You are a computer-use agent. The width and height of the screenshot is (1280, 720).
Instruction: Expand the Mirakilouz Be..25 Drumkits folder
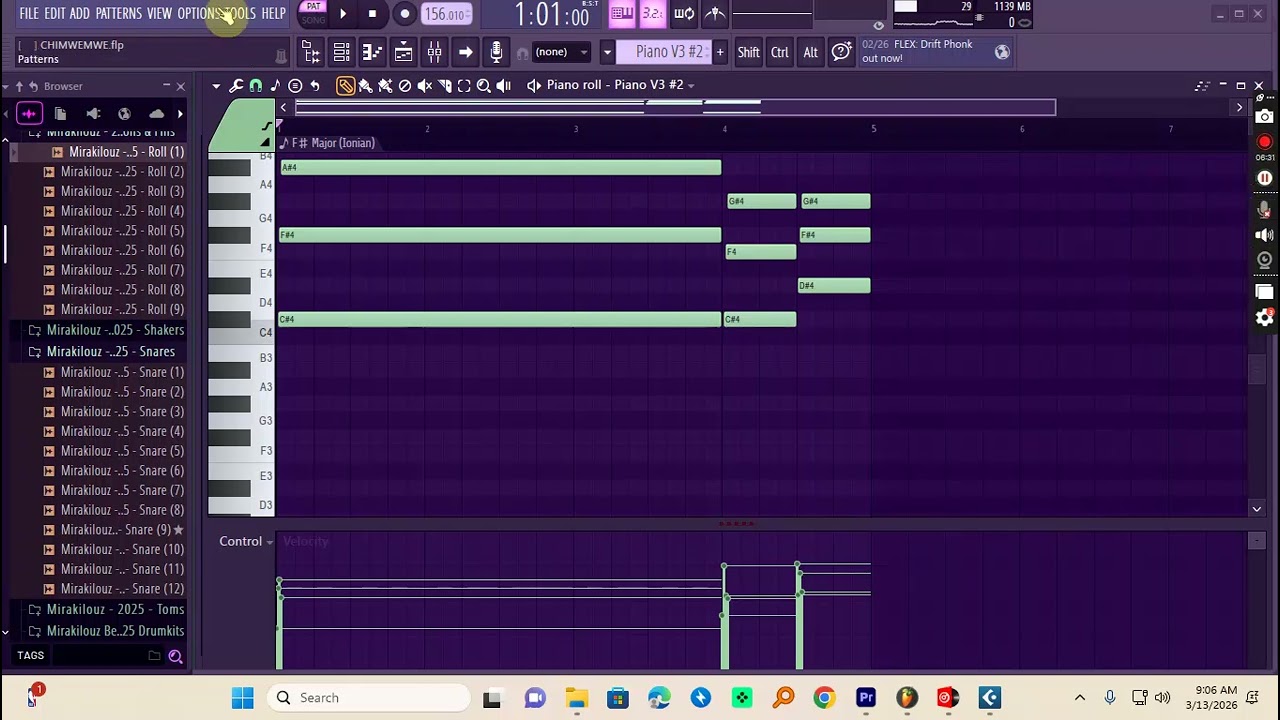tap(106, 631)
